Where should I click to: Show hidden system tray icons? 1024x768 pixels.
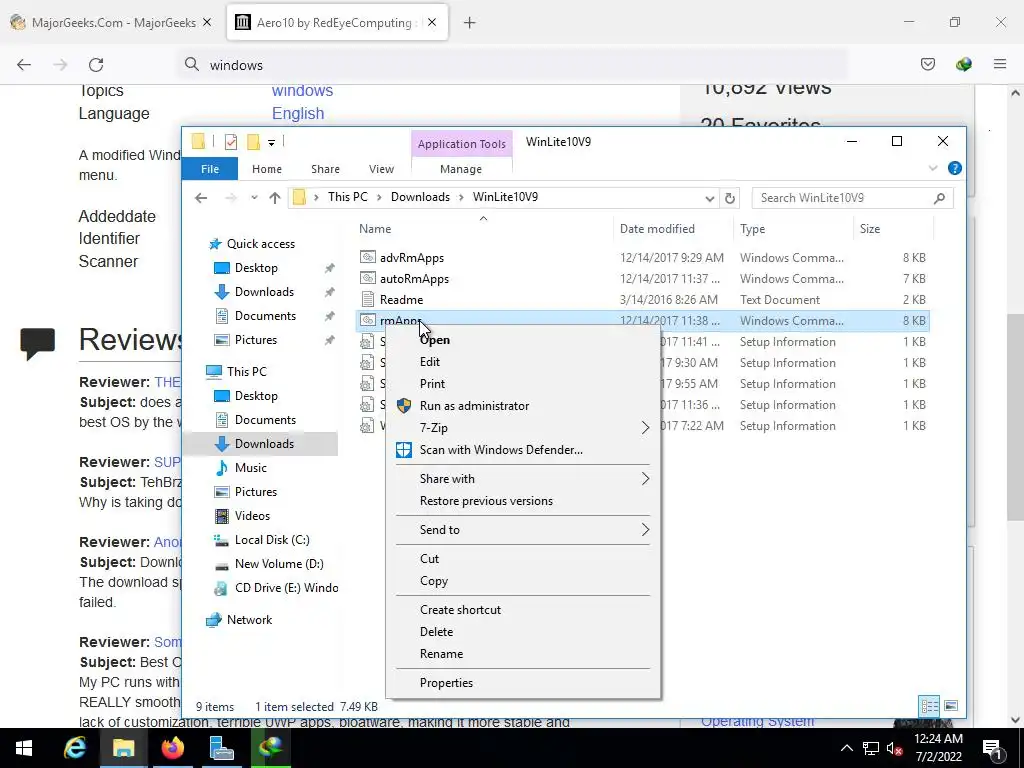[x=846, y=748]
